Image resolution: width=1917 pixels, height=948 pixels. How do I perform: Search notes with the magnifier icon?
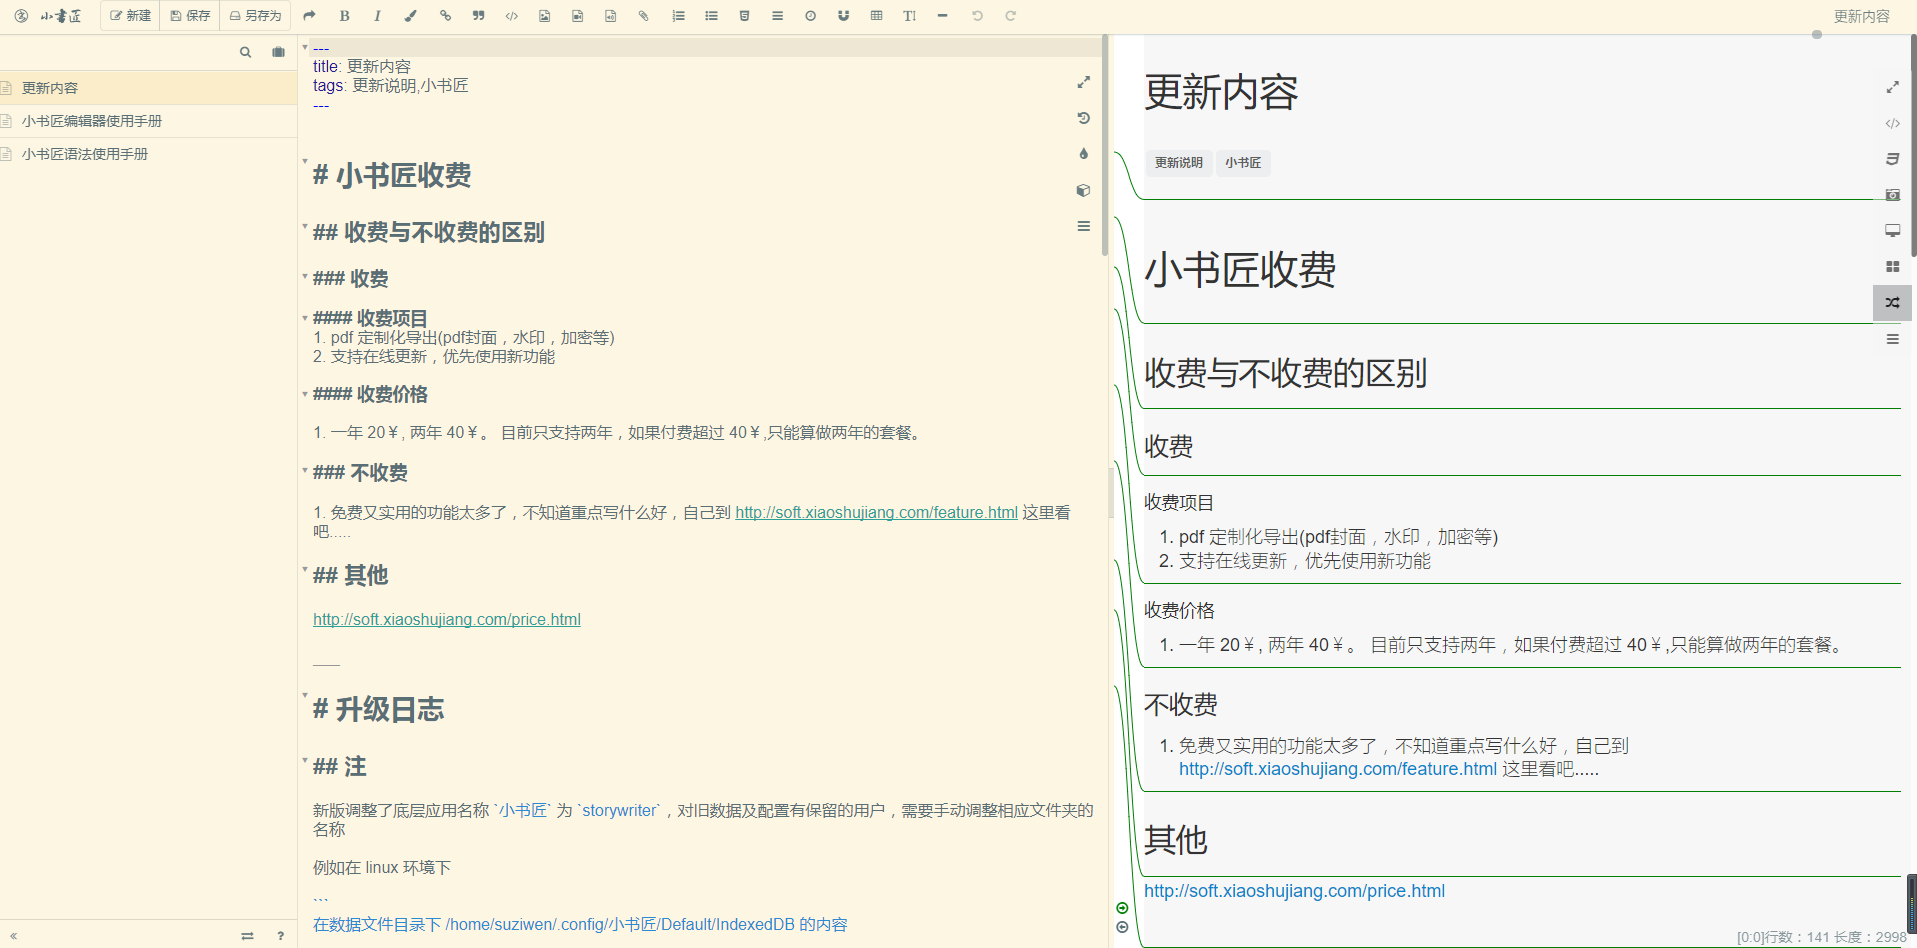click(x=245, y=52)
